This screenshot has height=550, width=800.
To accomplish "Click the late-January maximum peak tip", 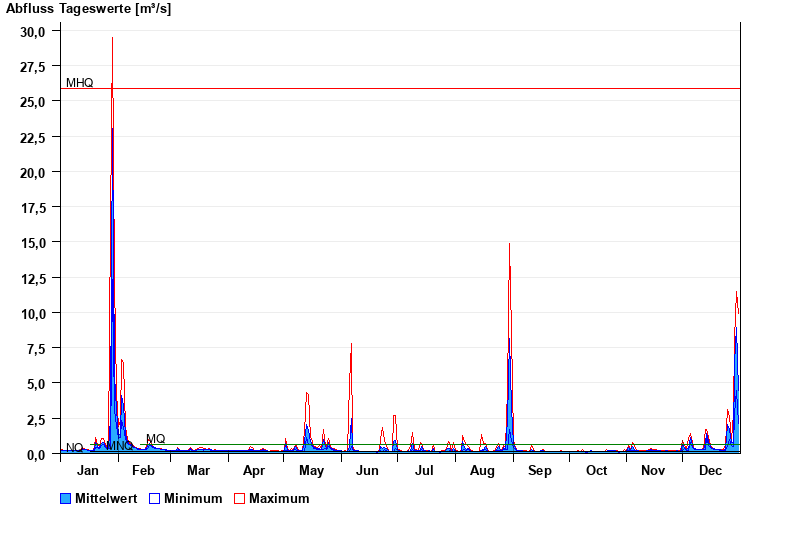I will pos(112,38).
